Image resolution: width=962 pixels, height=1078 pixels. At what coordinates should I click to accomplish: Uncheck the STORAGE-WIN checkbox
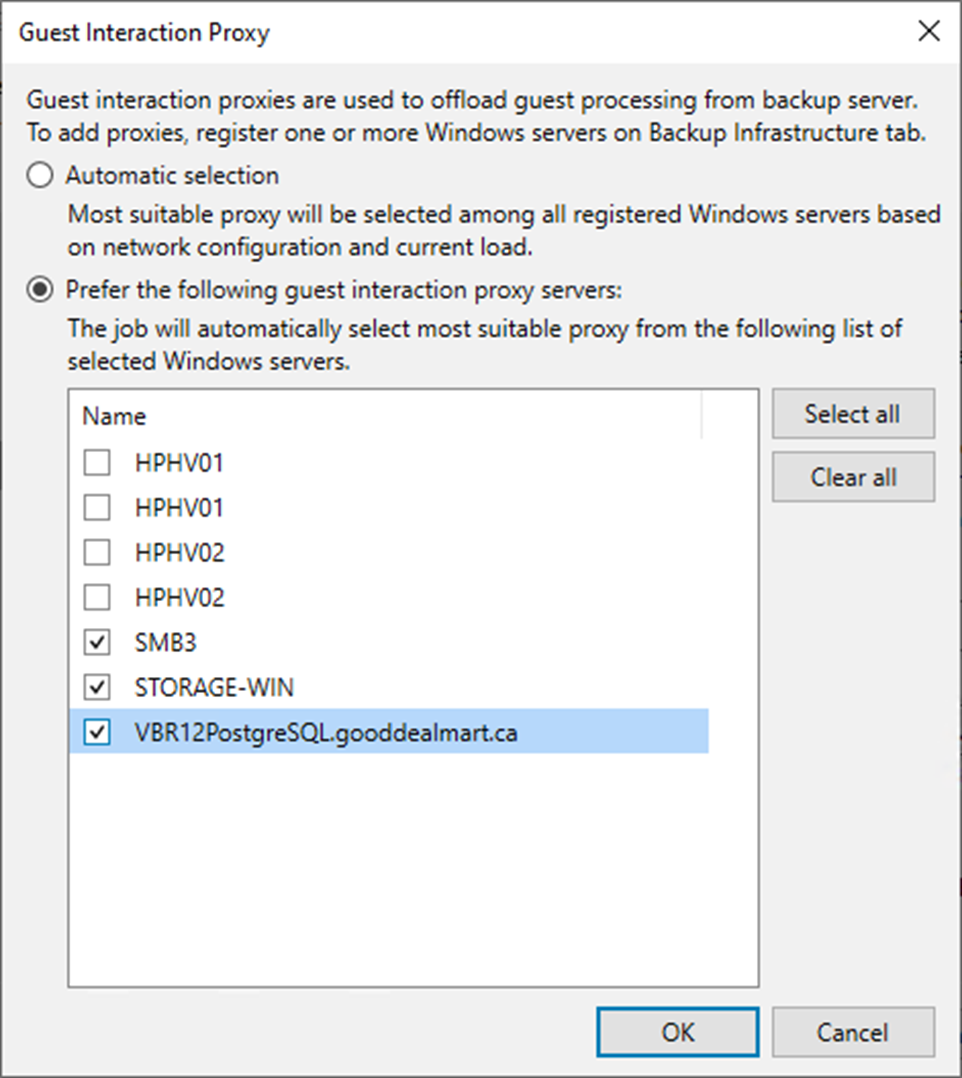click(x=97, y=688)
